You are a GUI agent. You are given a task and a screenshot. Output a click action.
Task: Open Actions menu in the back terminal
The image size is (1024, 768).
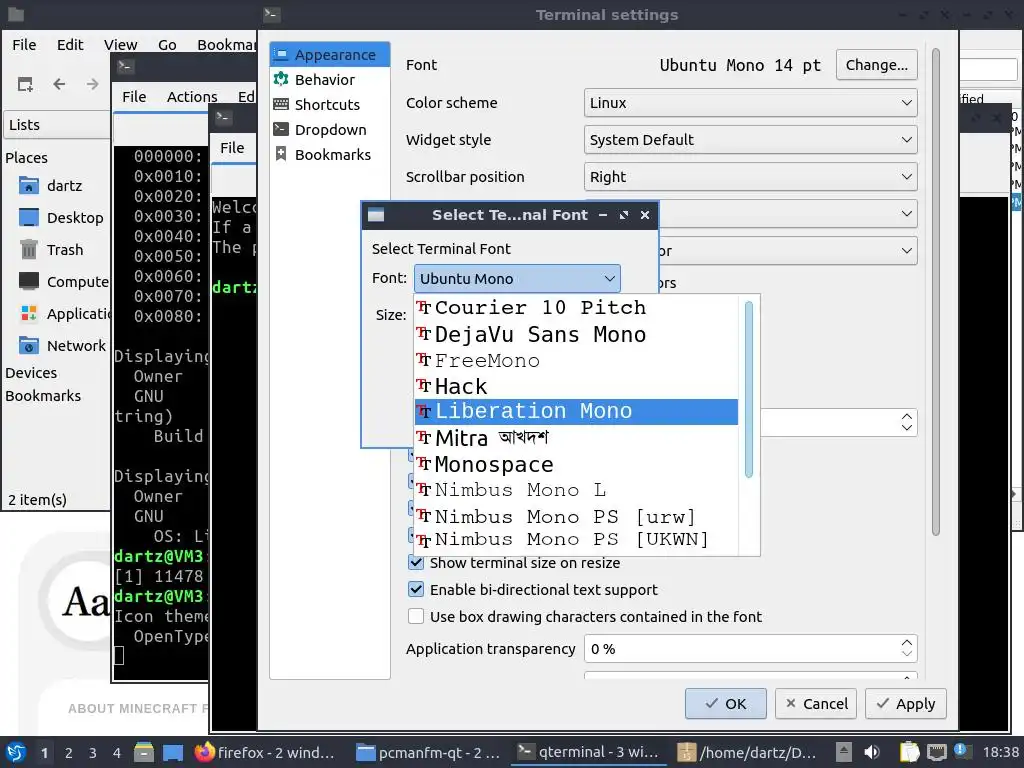(192, 97)
